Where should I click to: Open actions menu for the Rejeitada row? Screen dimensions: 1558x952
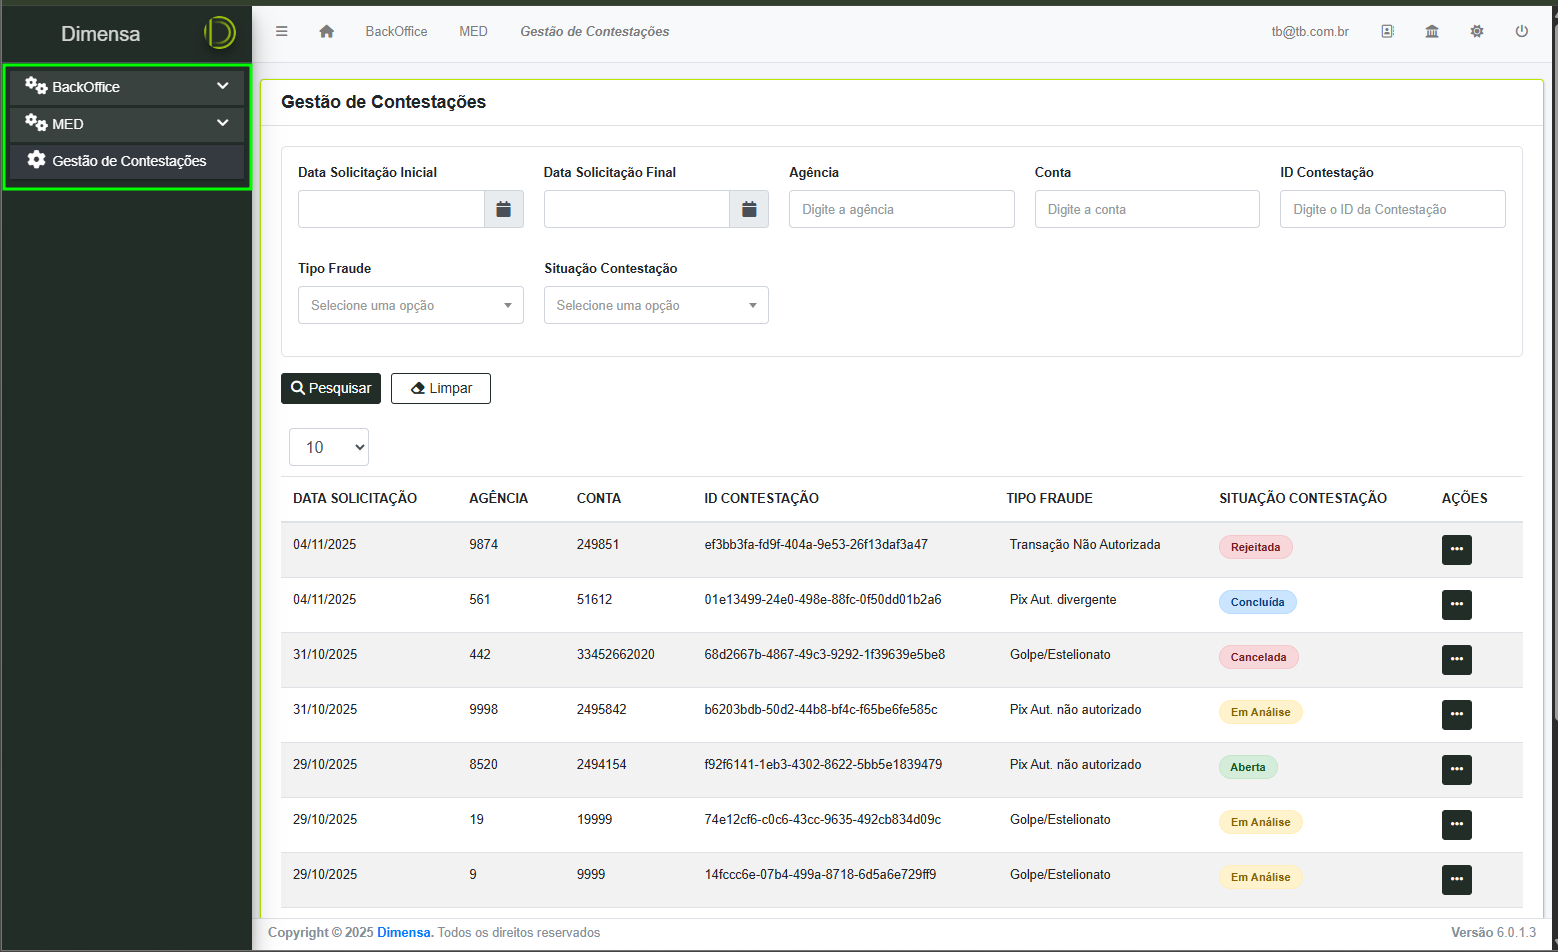coord(1456,549)
